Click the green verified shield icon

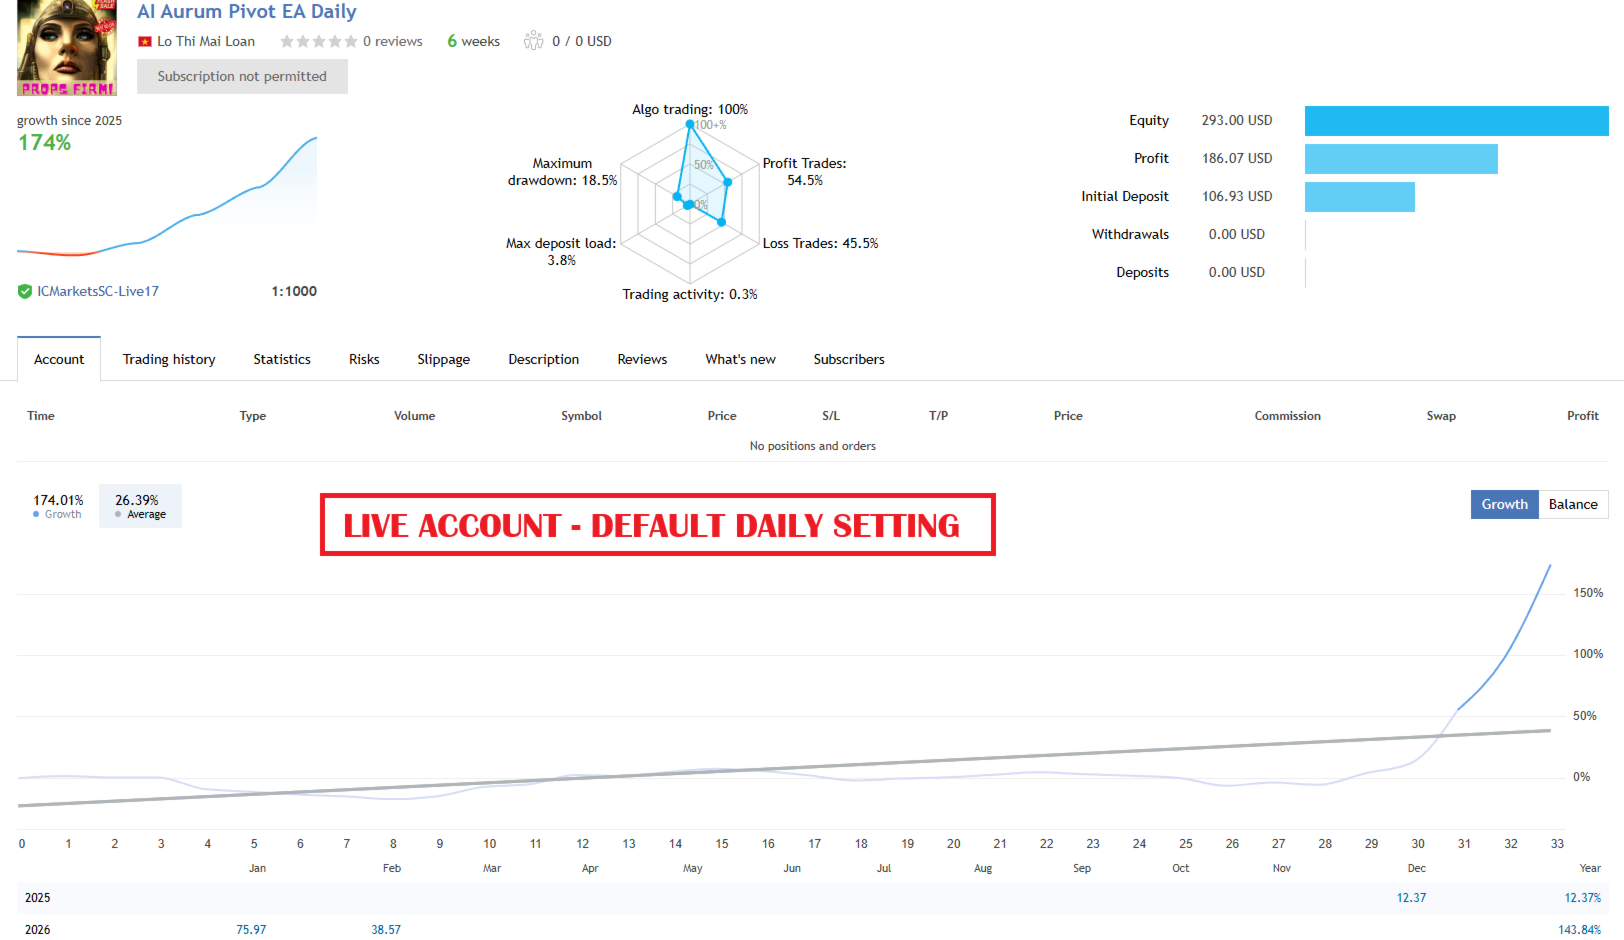[25, 292]
